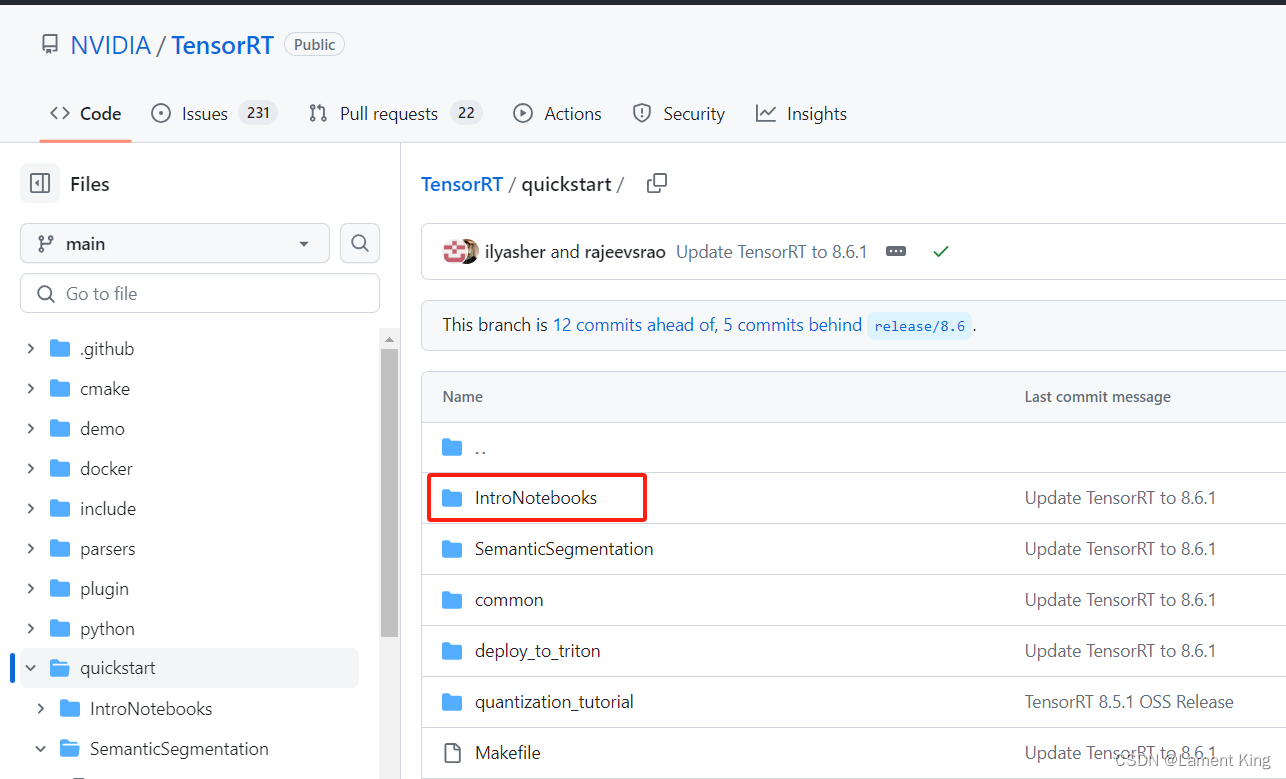Open the Makefile file
Image resolution: width=1286 pixels, height=779 pixels.
(508, 753)
